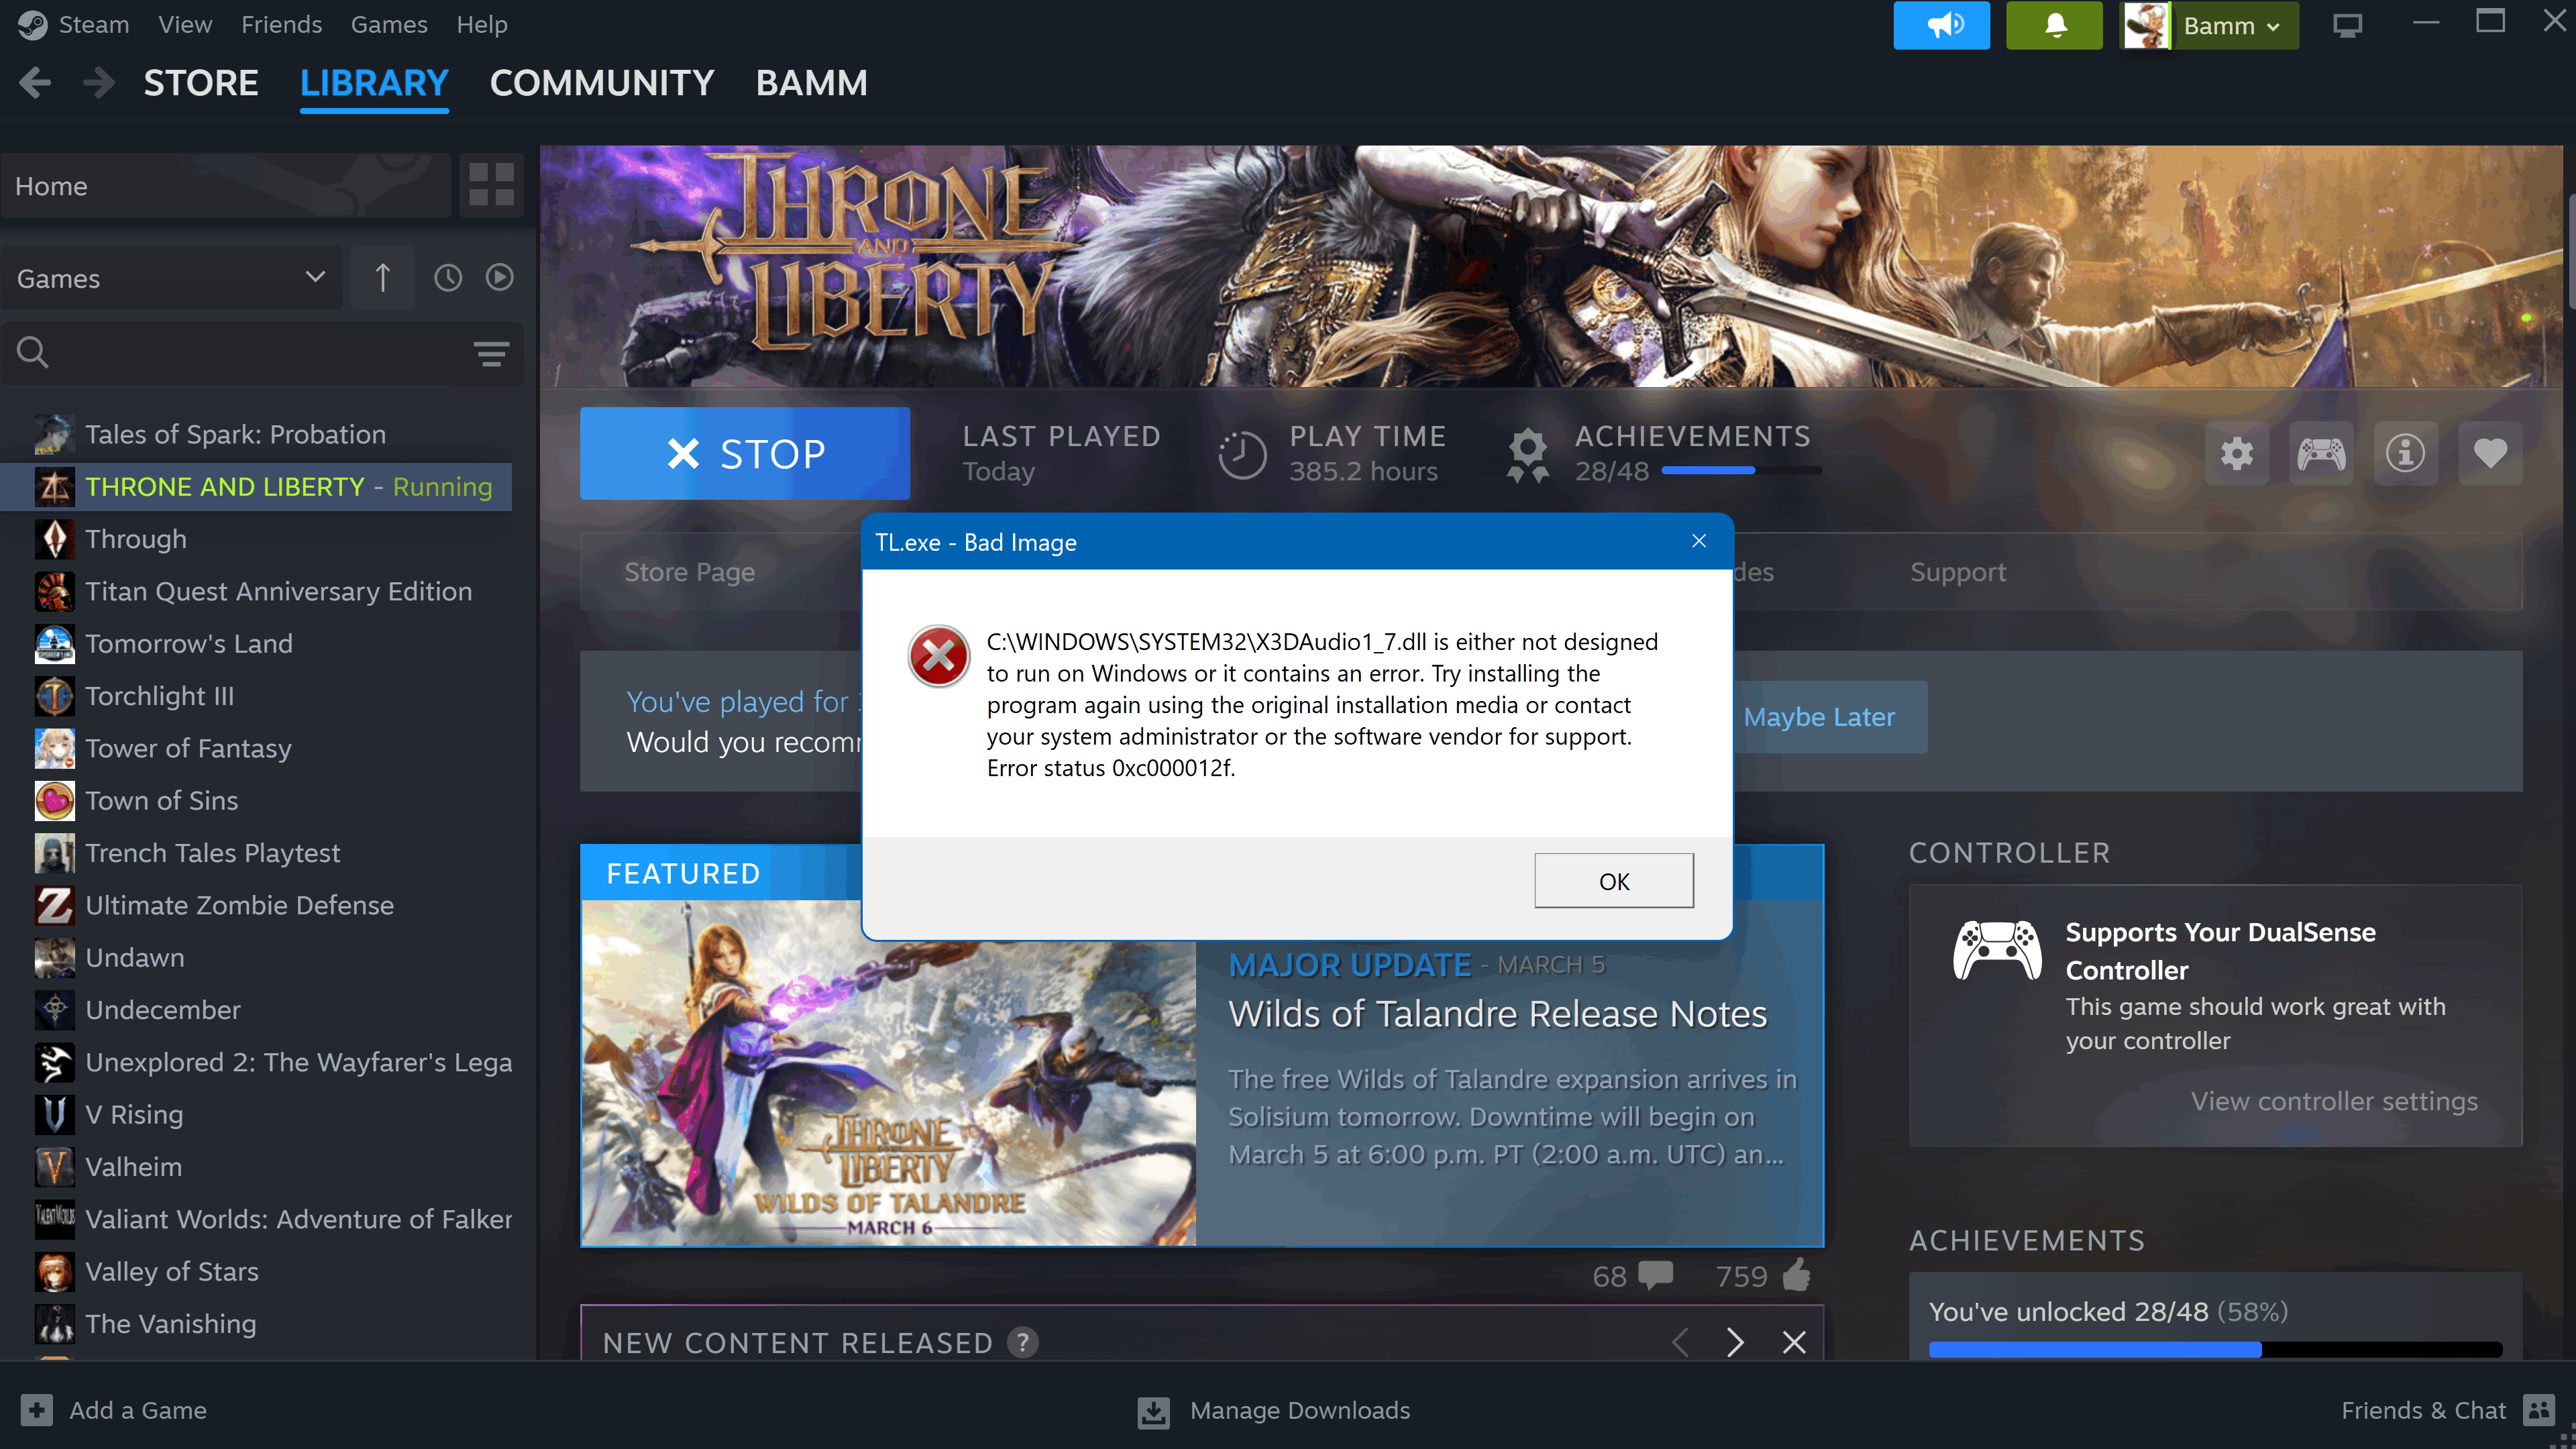Expand the Games category dropdown

[171, 278]
